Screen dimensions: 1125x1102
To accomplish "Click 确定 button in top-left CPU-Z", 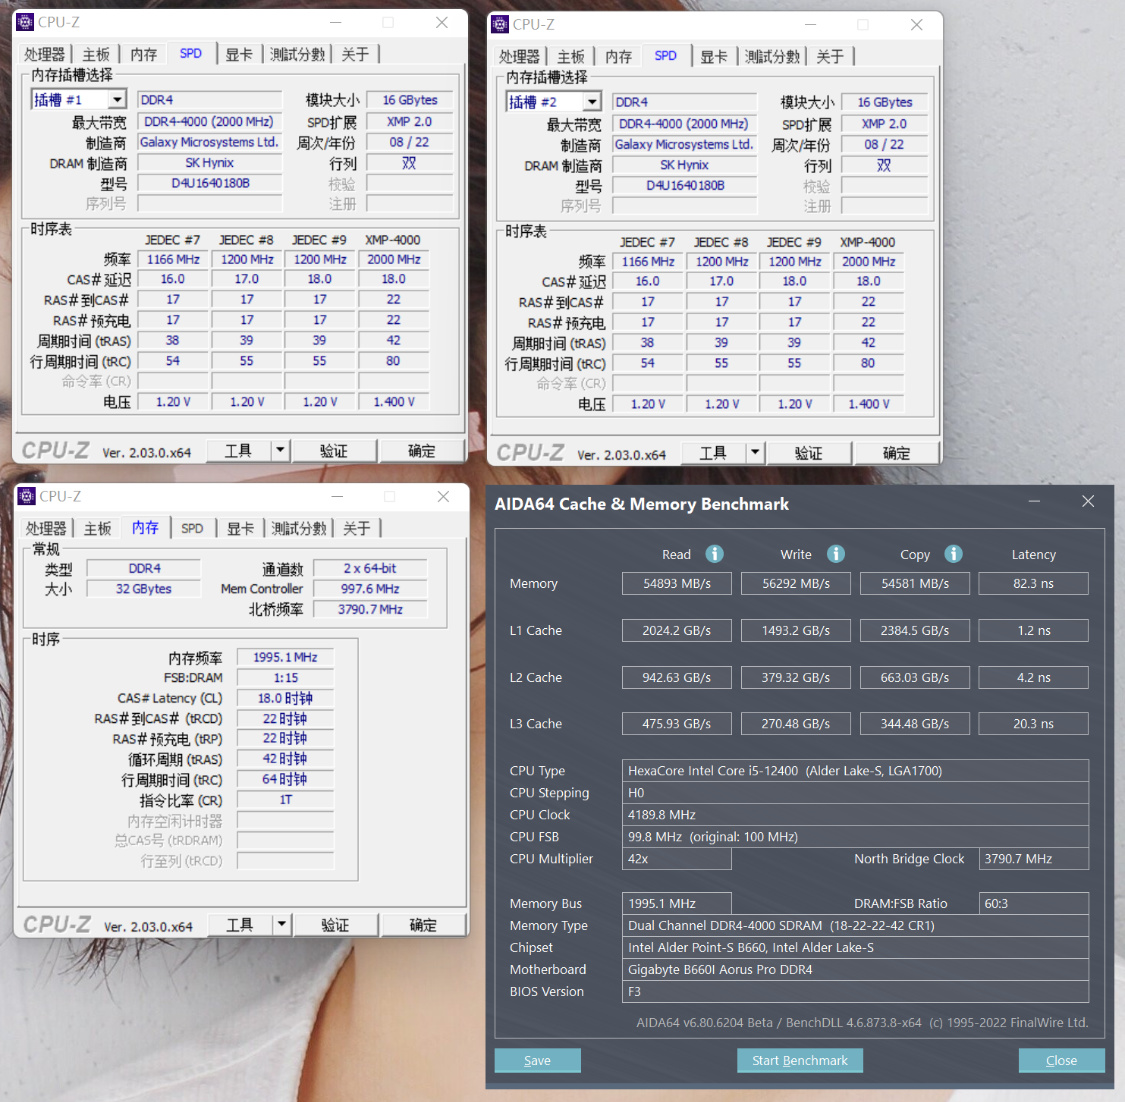I will [x=422, y=451].
